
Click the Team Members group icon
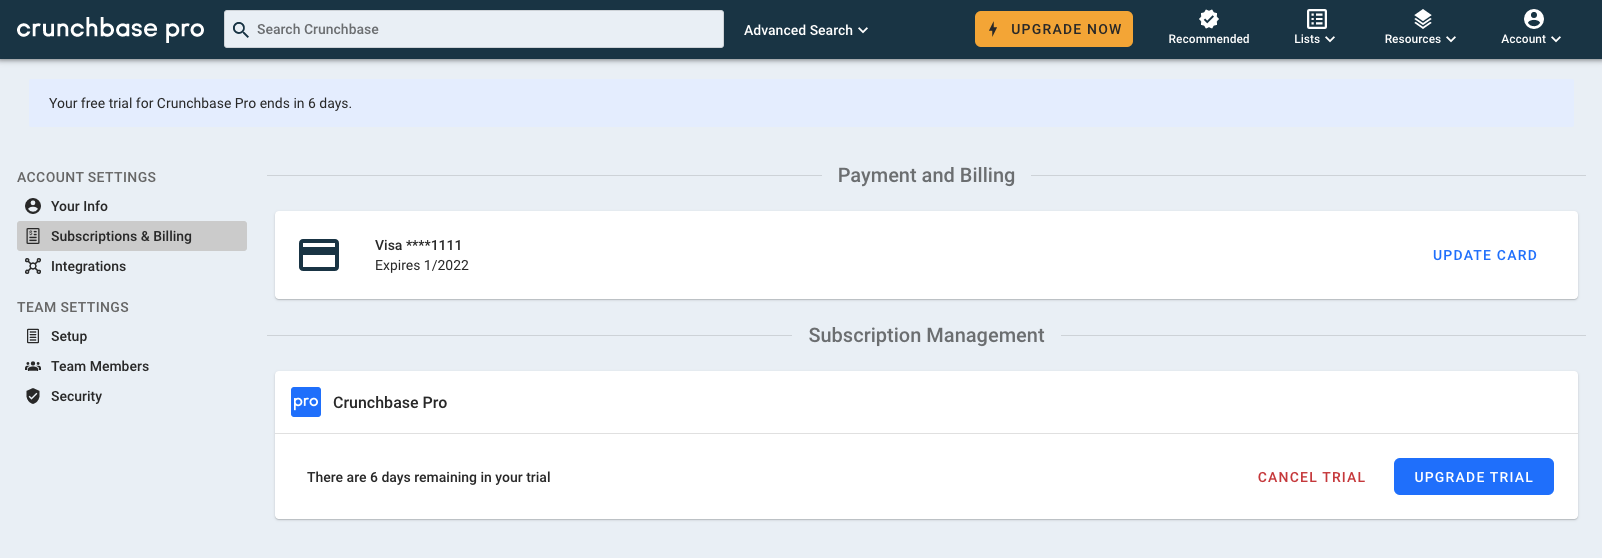33,366
